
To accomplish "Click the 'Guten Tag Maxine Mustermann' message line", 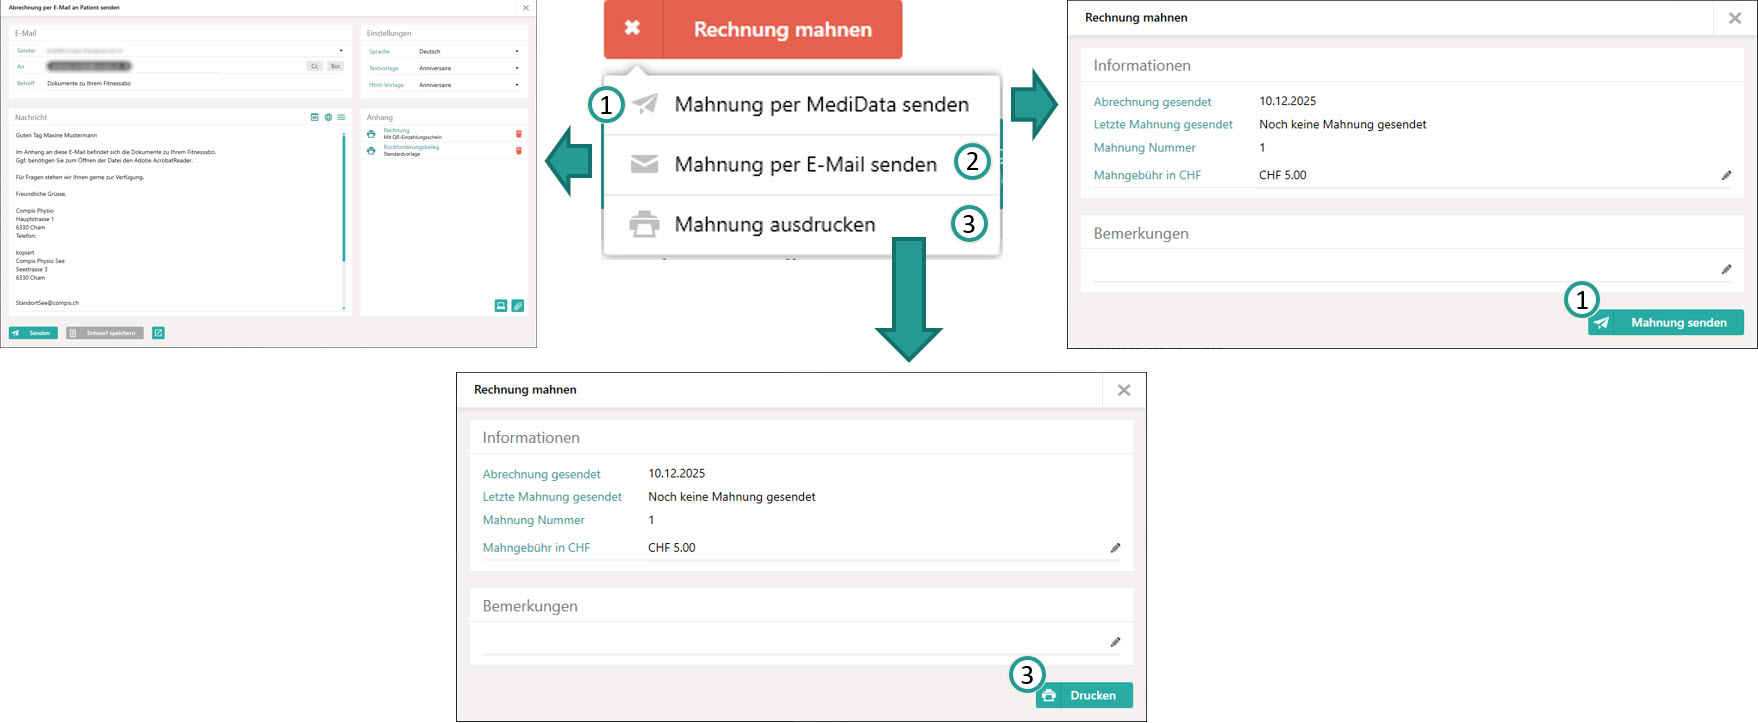I will pos(56,135).
